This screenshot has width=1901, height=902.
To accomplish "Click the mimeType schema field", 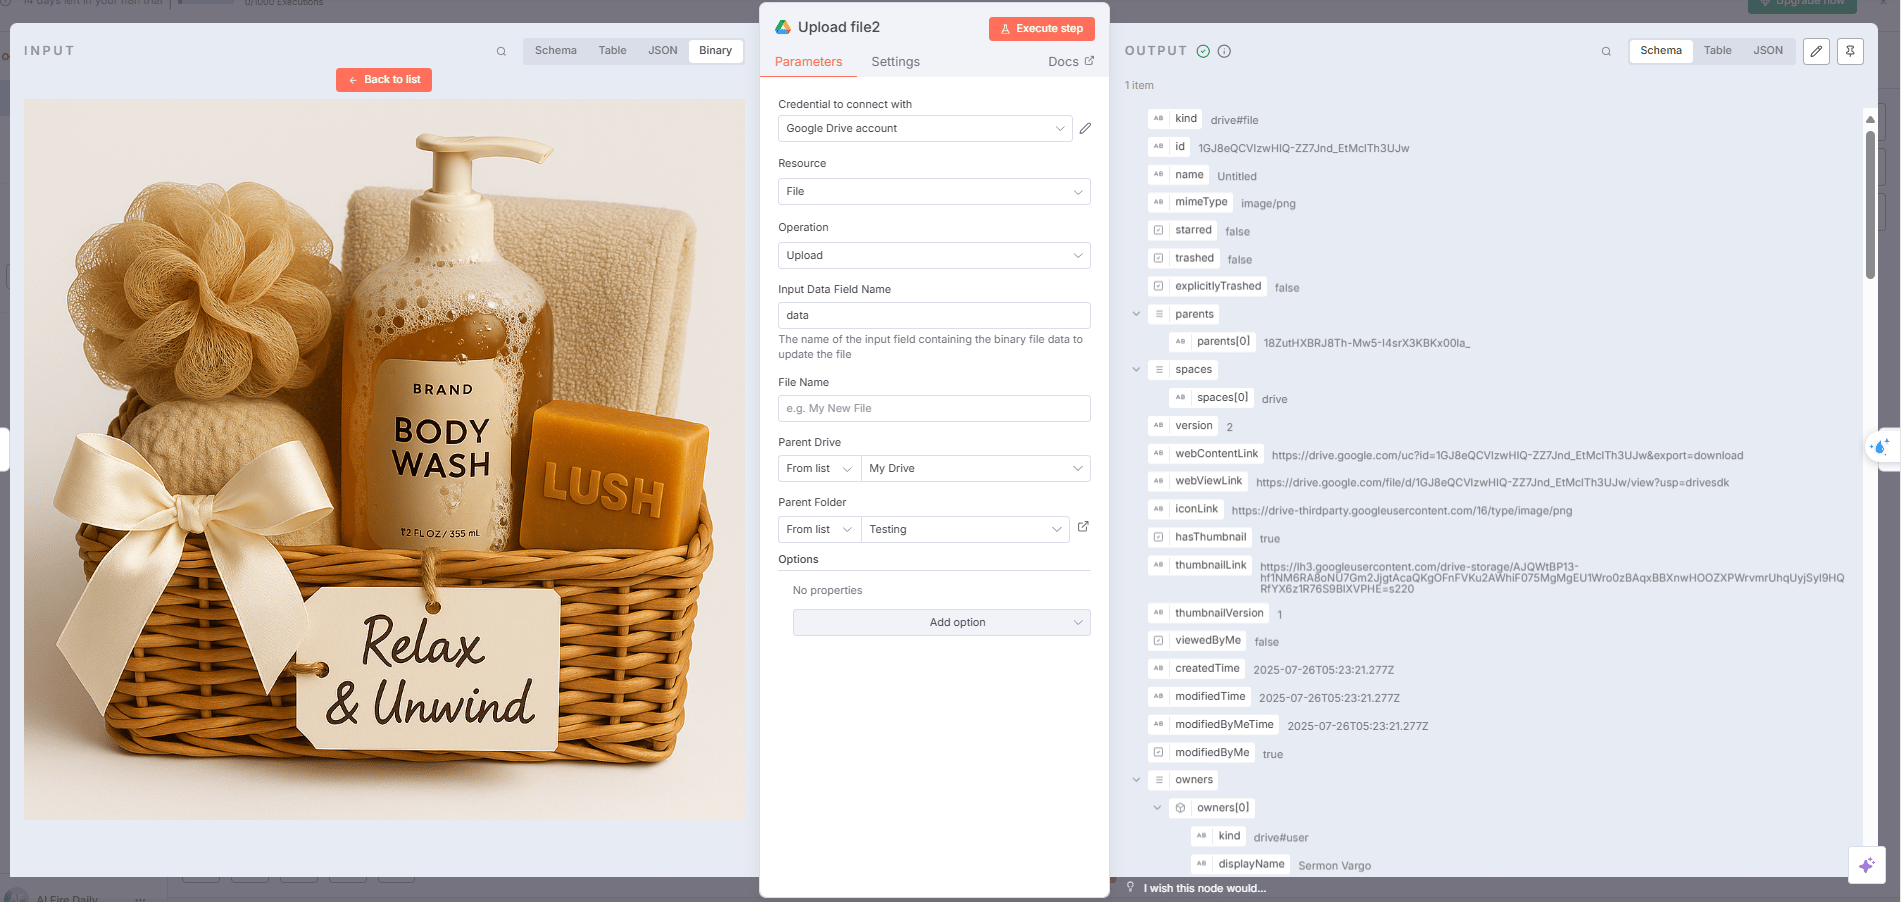I will pyautogui.click(x=1189, y=202).
